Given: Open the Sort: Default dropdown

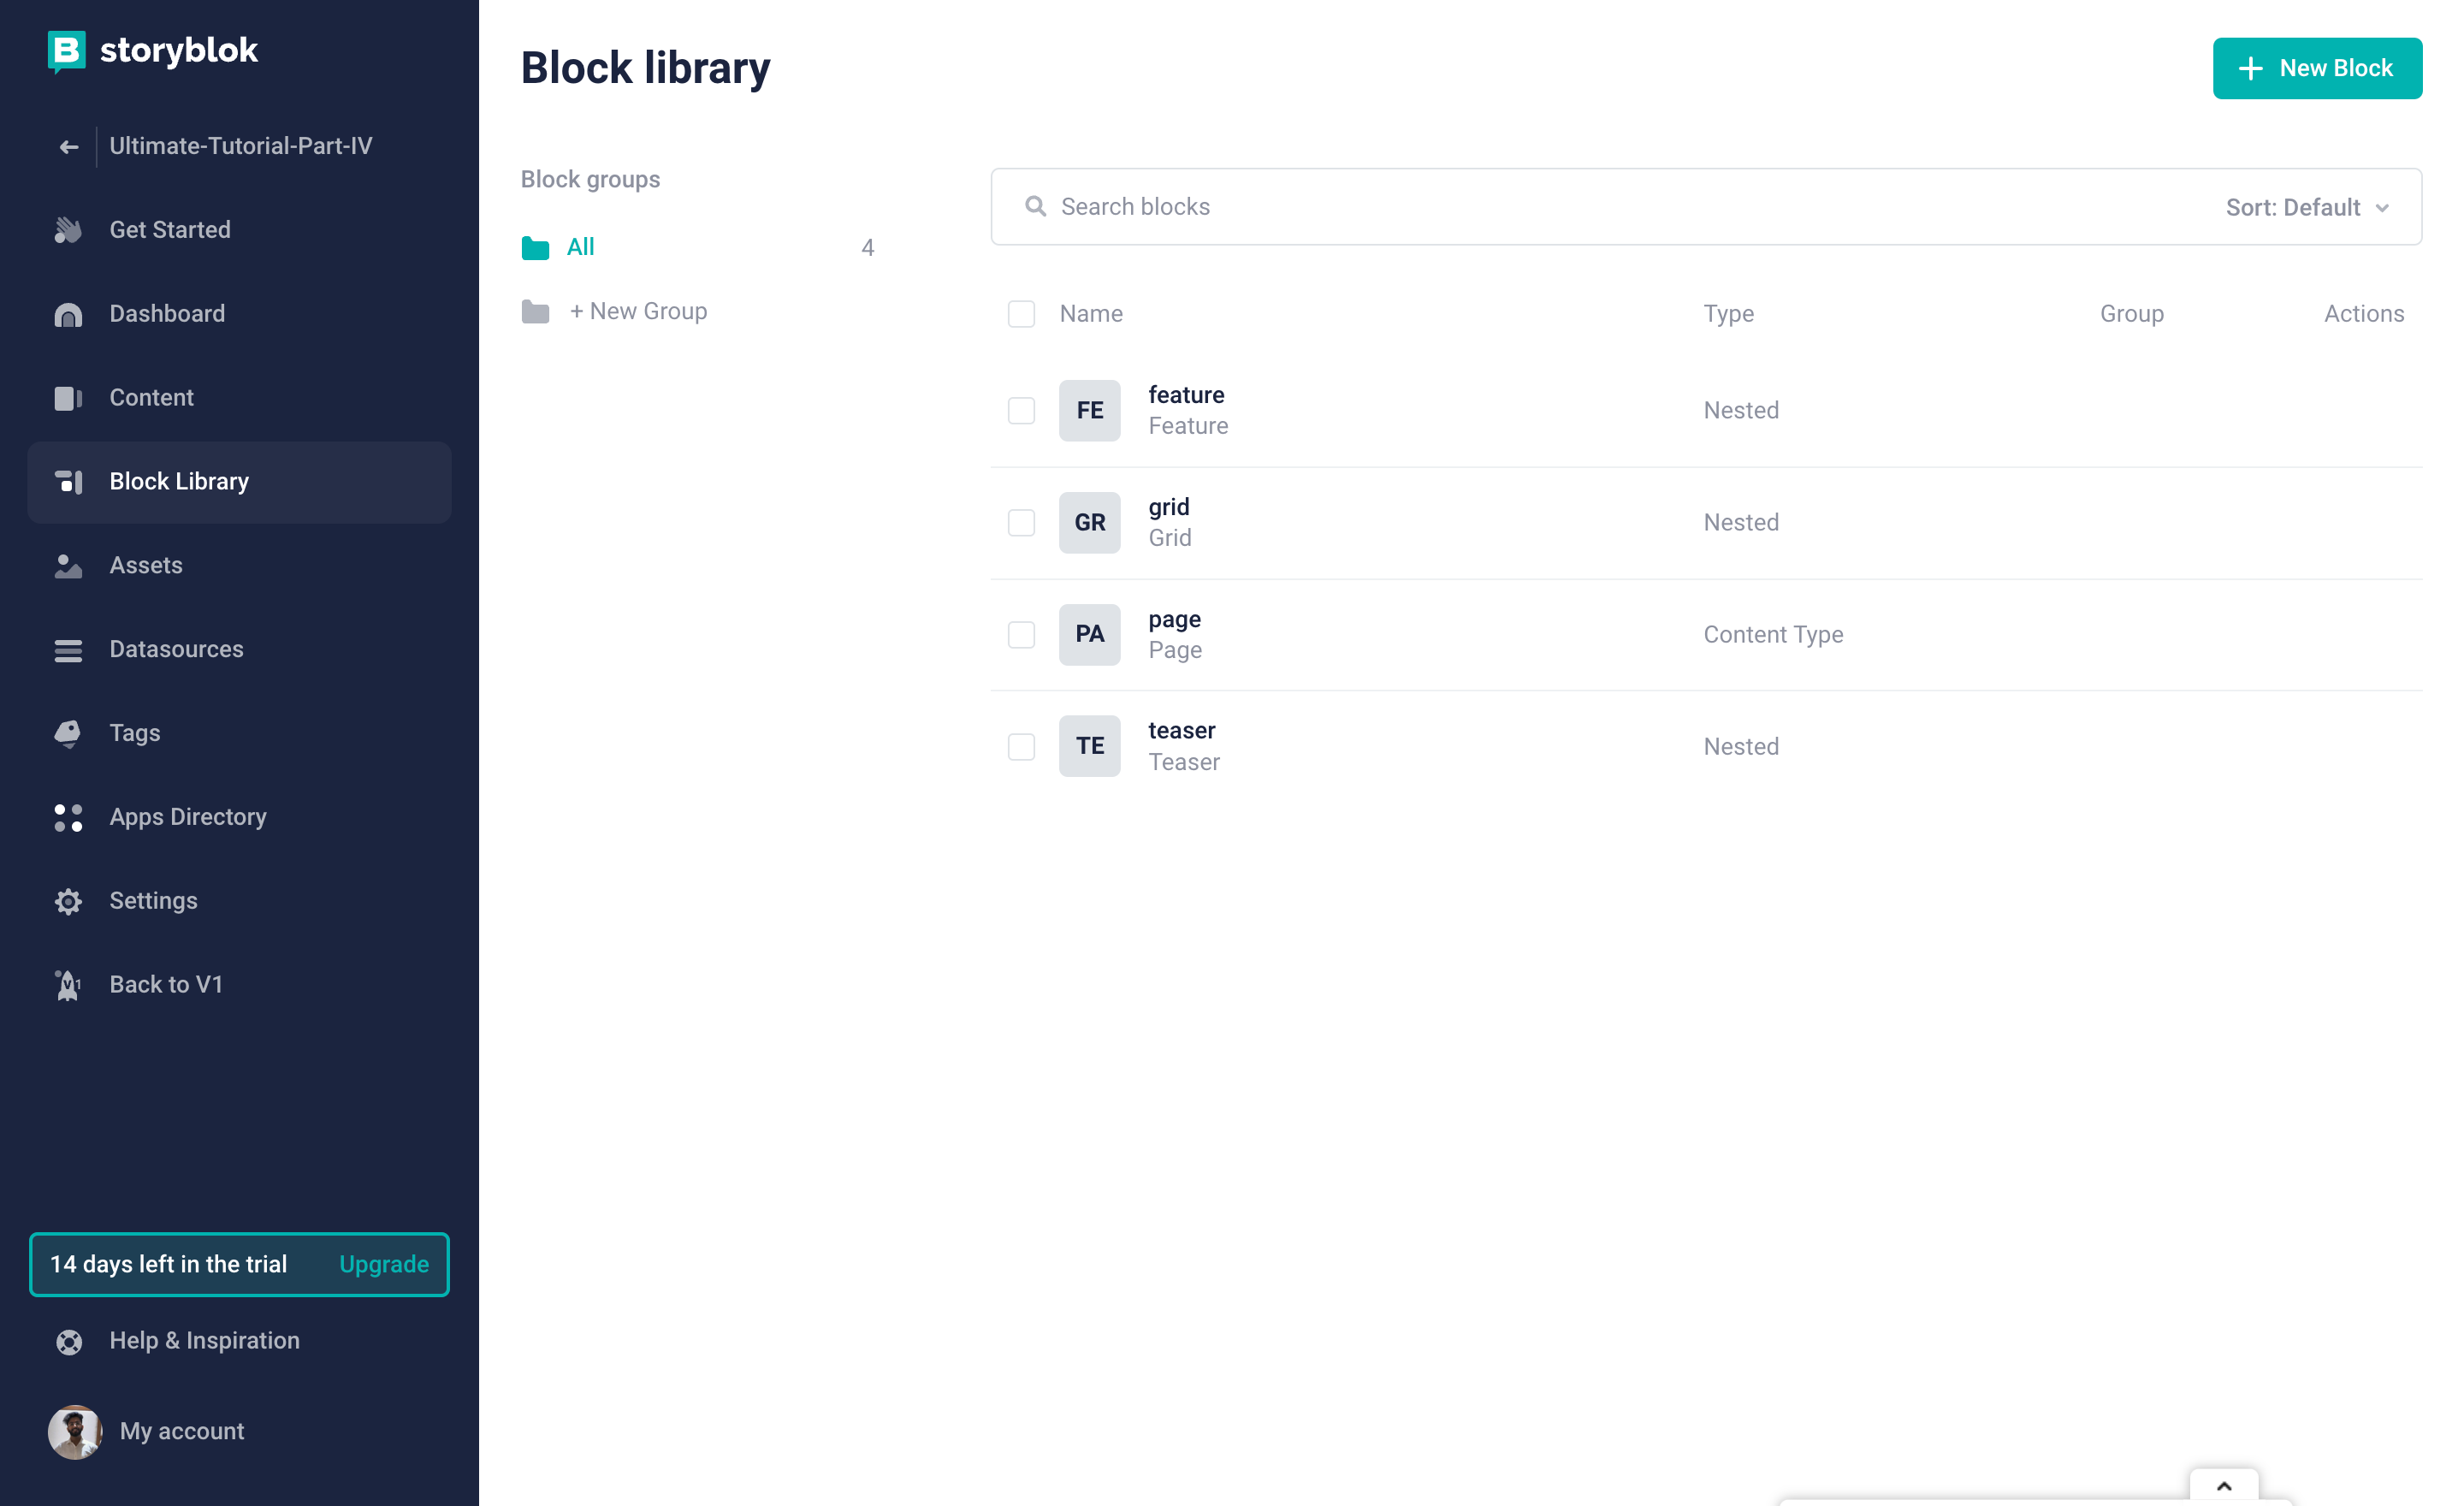Looking at the screenshot, I should tap(2308, 207).
